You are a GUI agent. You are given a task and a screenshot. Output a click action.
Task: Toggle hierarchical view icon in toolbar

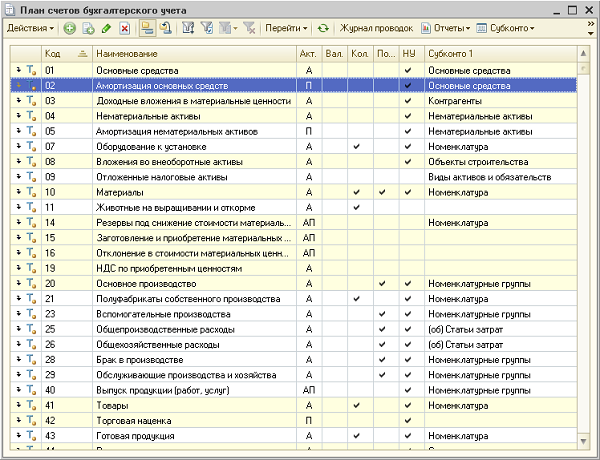point(147,28)
